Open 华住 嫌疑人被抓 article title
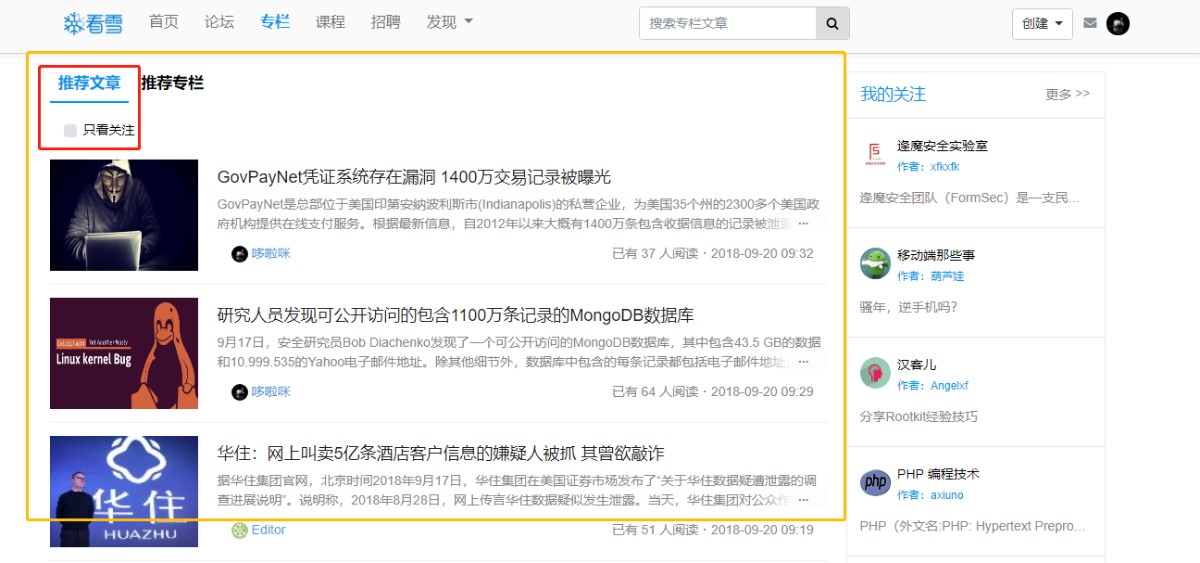This screenshot has width=1200, height=563. coord(440,453)
